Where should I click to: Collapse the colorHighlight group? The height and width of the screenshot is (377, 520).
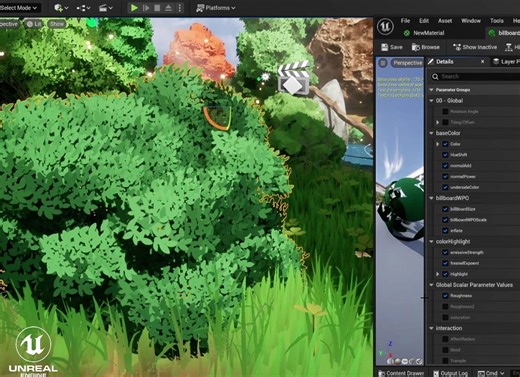point(431,241)
